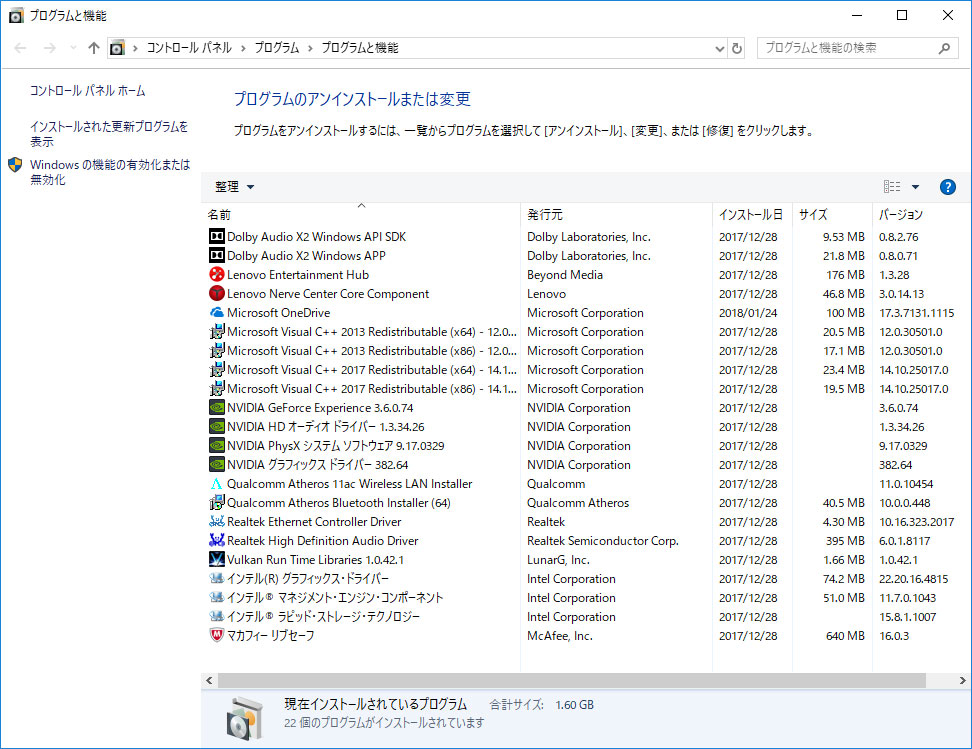Click the Dolby Audio X2 Windows APP icon
Viewport: 972px width, 749px height.
216,255
